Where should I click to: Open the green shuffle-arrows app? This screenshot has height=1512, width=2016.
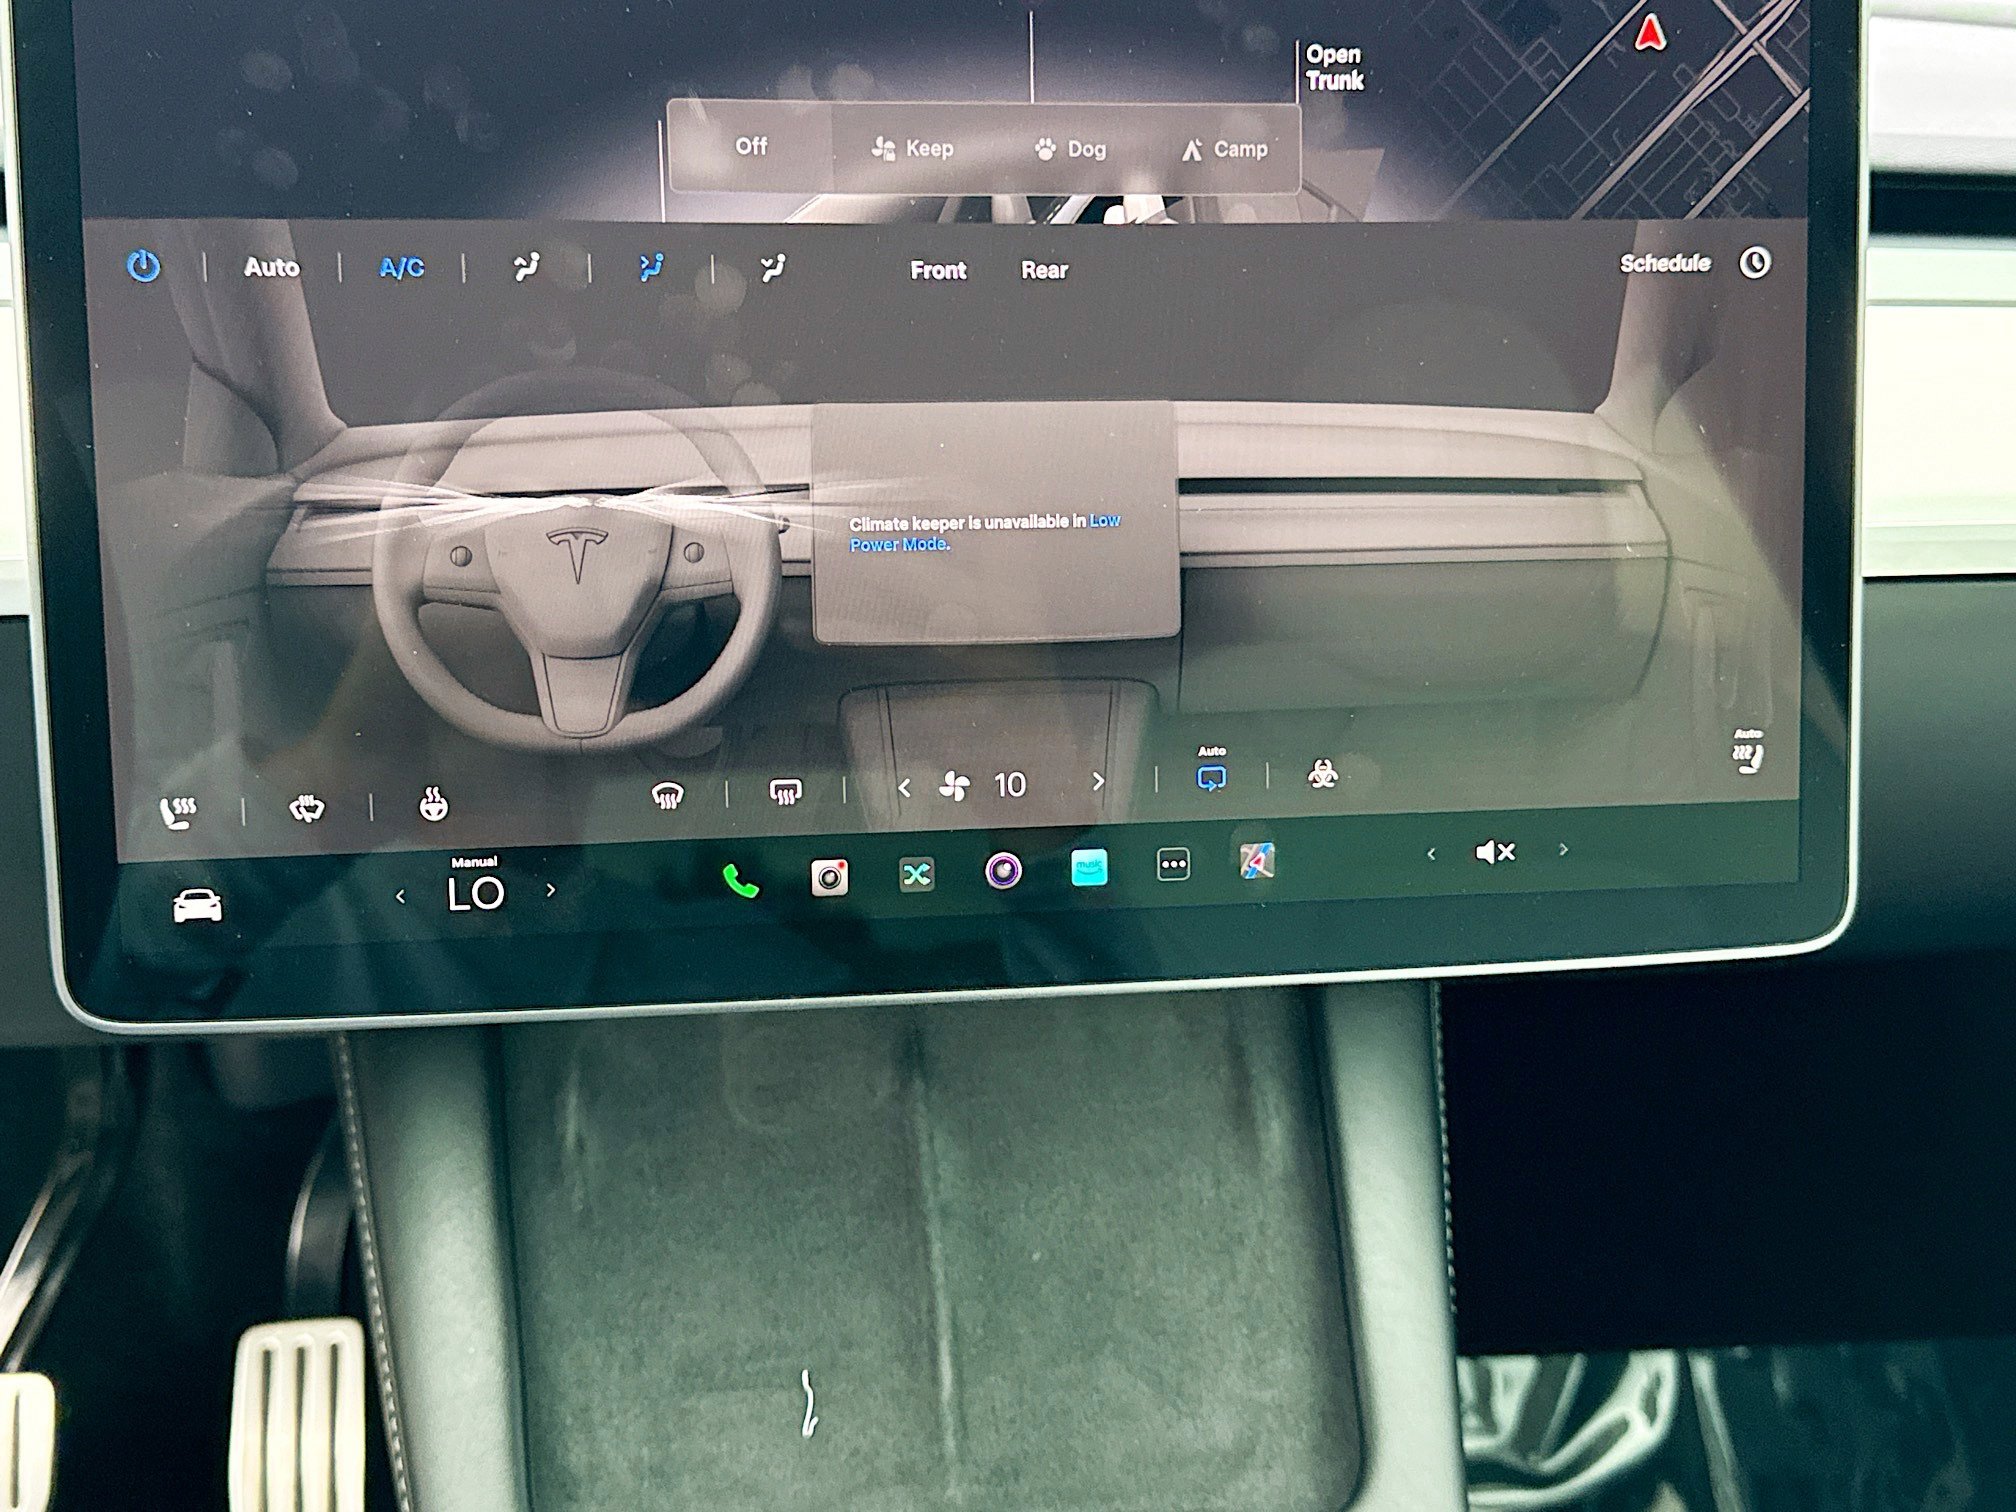click(916, 874)
